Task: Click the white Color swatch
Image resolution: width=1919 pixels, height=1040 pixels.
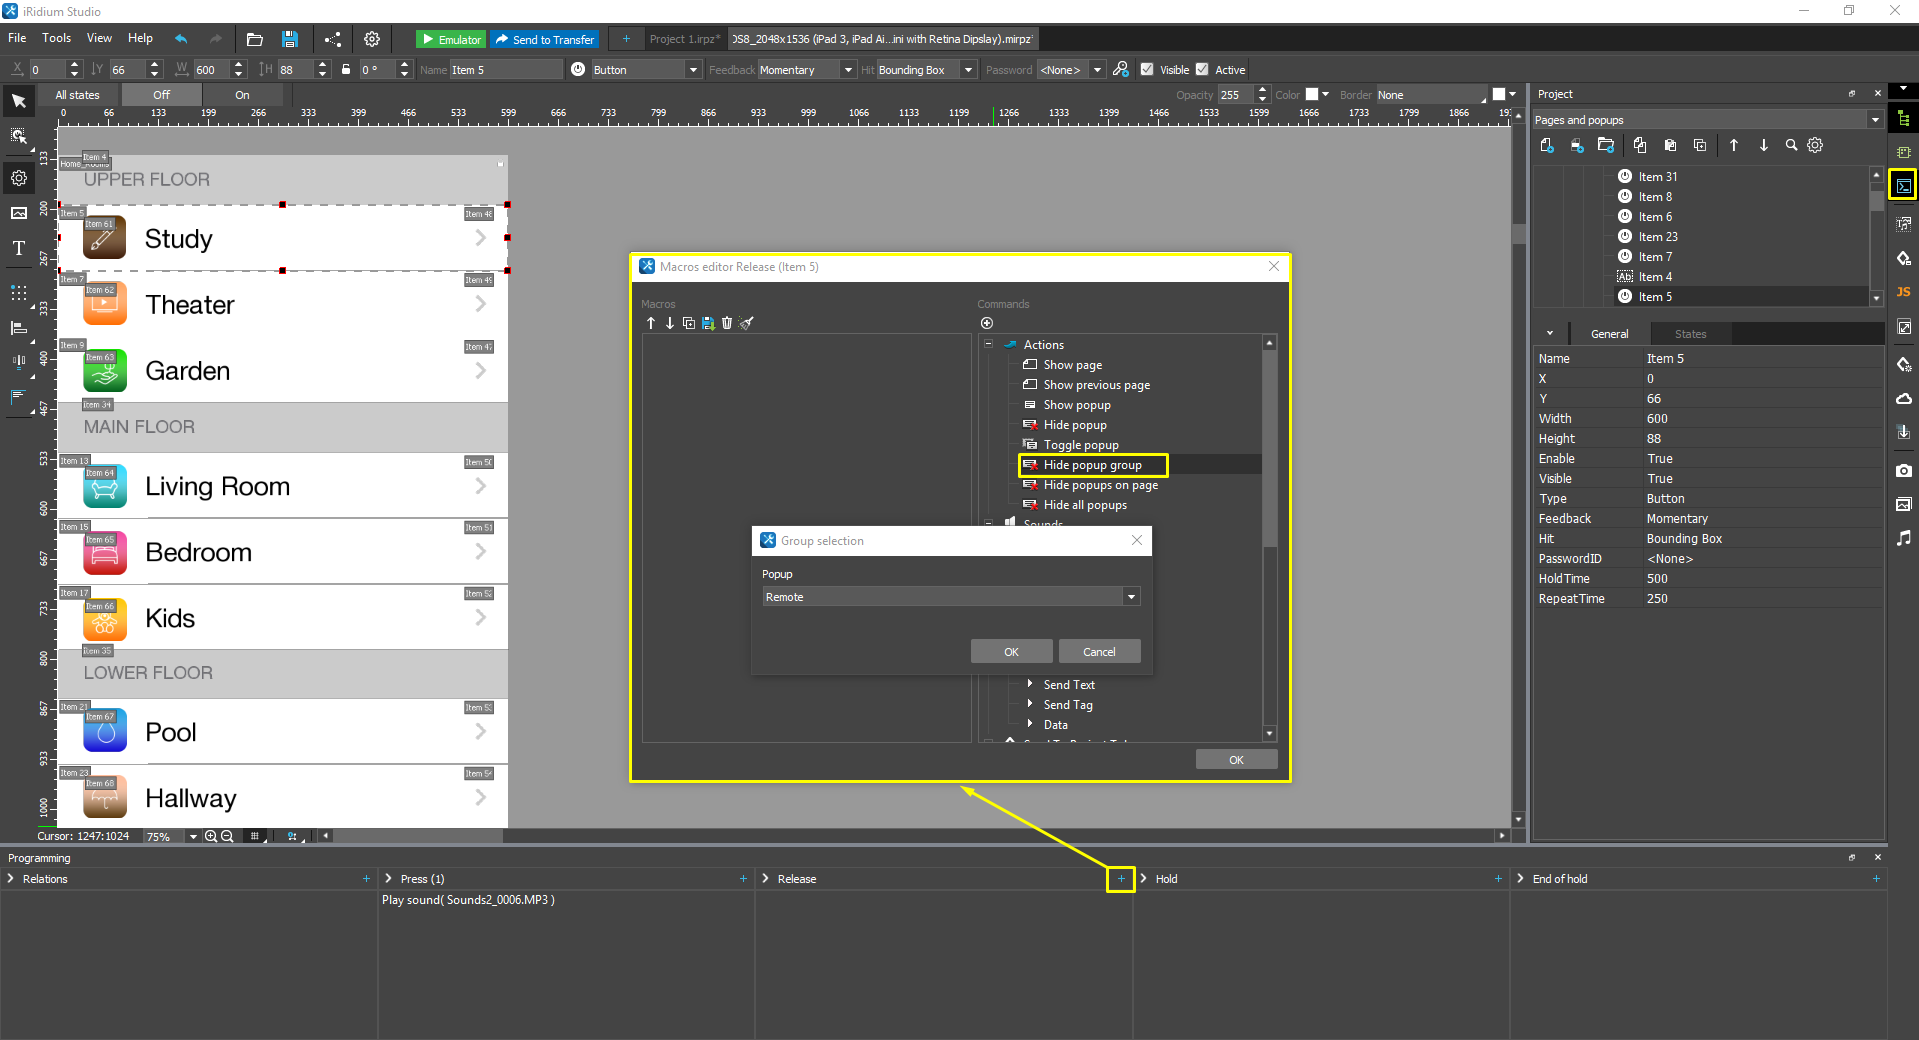Action: tap(1312, 94)
